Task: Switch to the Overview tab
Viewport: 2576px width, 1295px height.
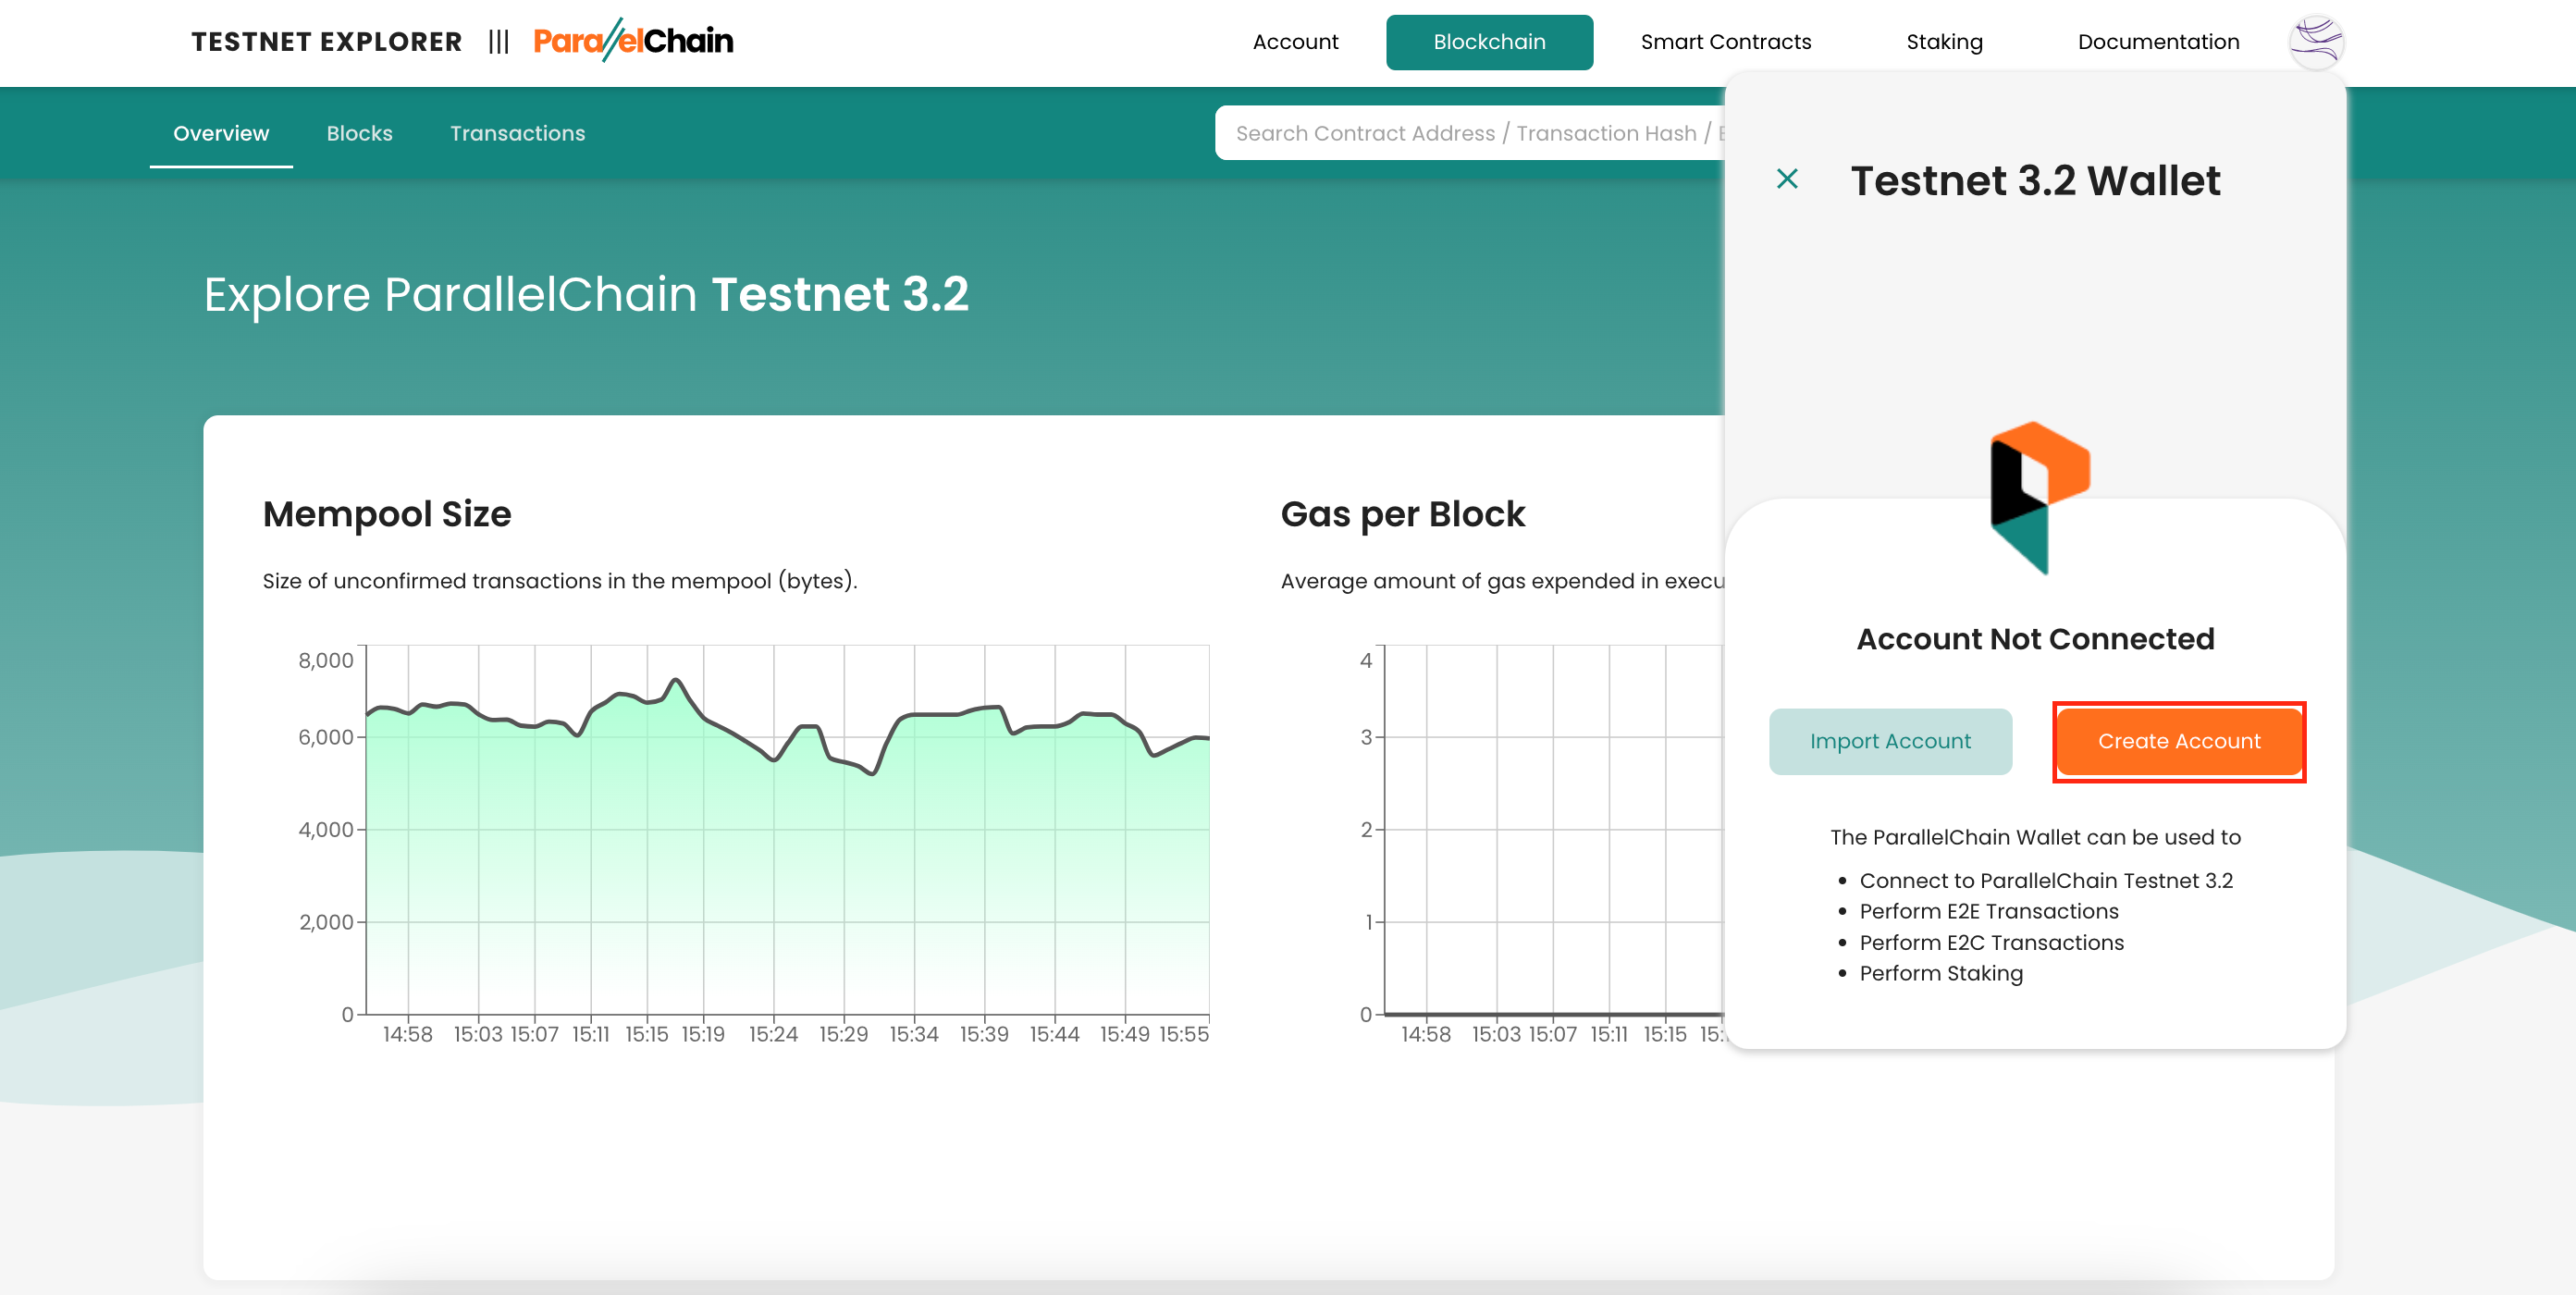Action: pos(221,133)
